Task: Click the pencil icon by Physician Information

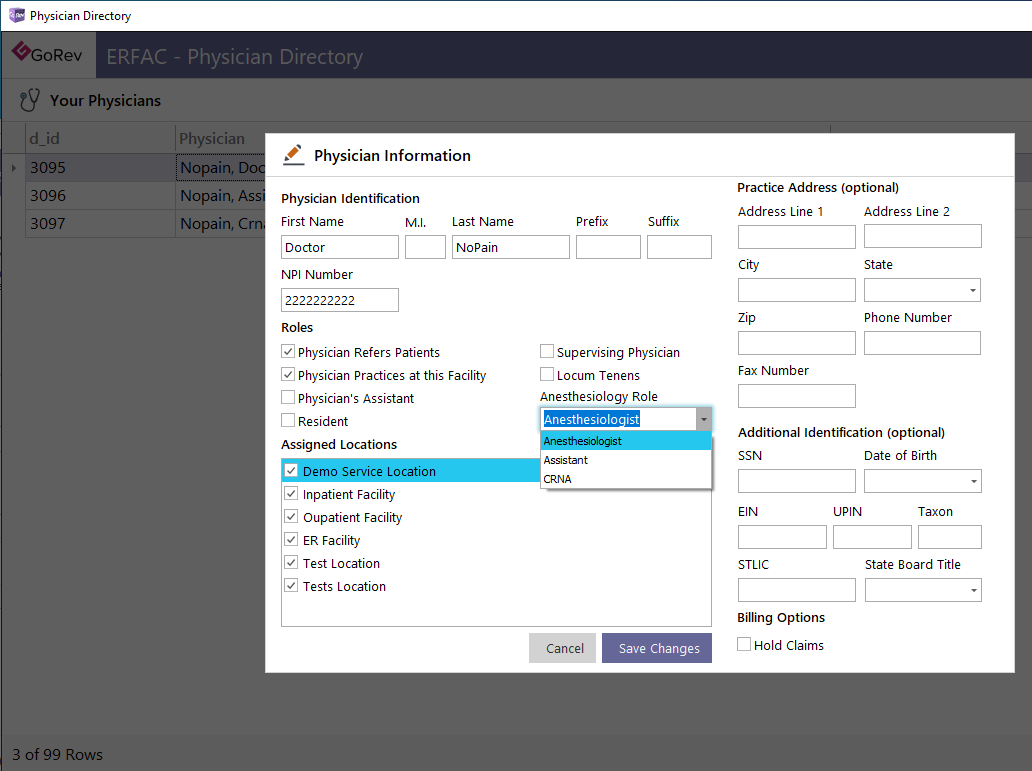Action: tap(294, 155)
